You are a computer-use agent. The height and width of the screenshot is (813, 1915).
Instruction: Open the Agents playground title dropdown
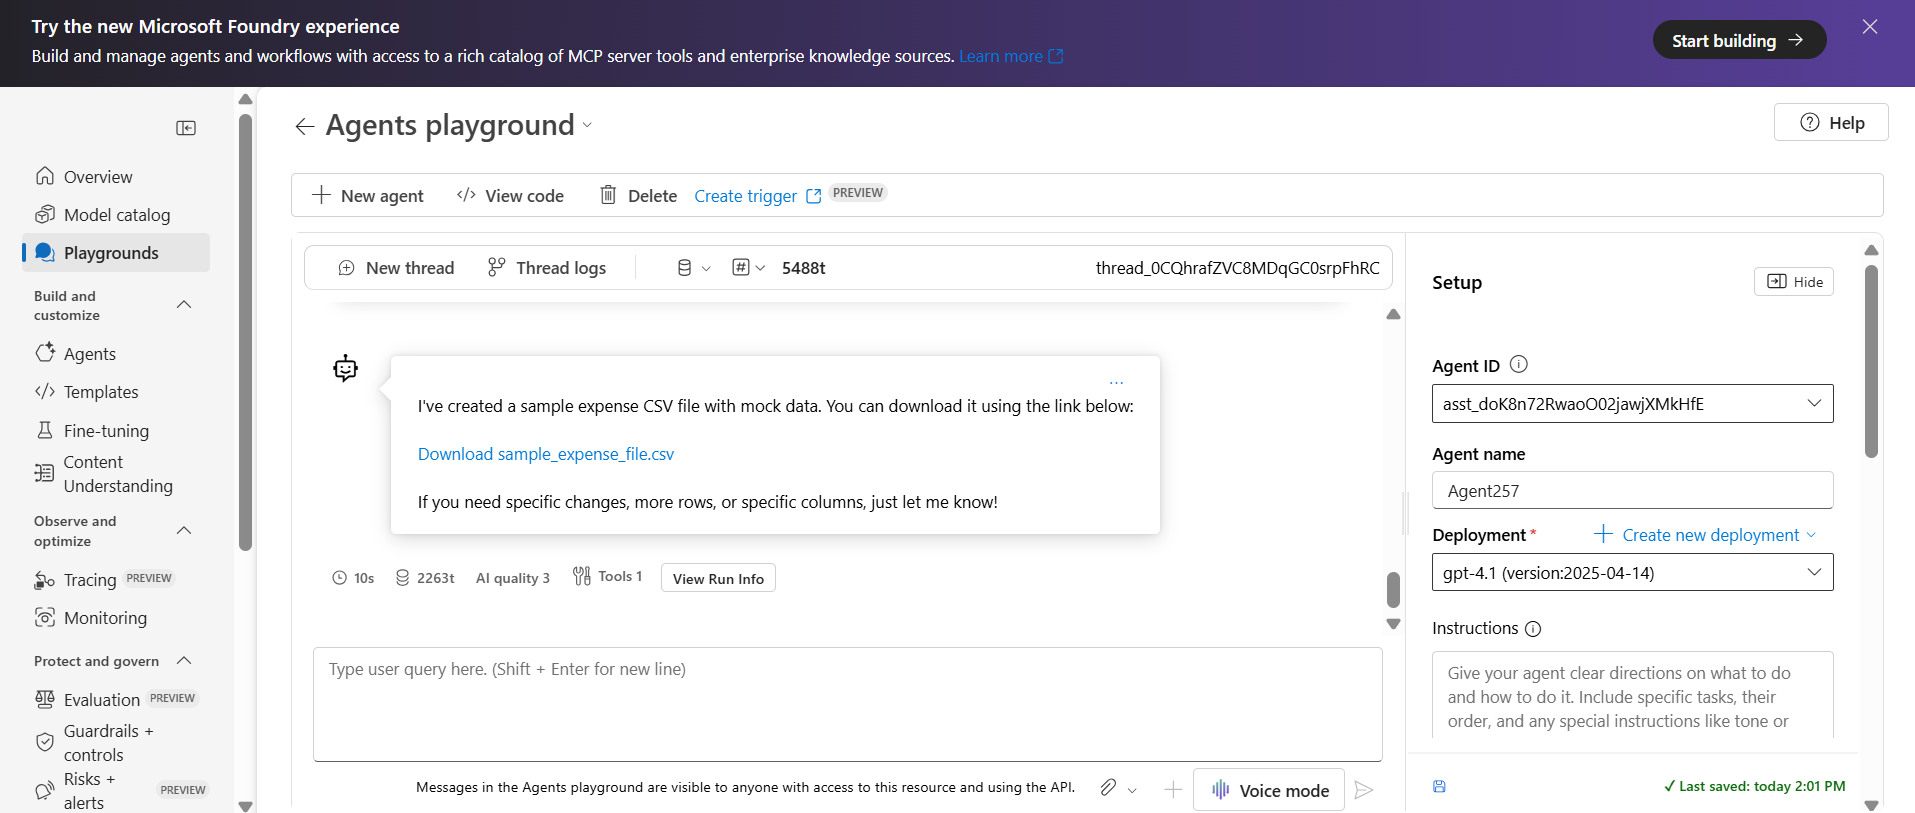click(x=587, y=125)
